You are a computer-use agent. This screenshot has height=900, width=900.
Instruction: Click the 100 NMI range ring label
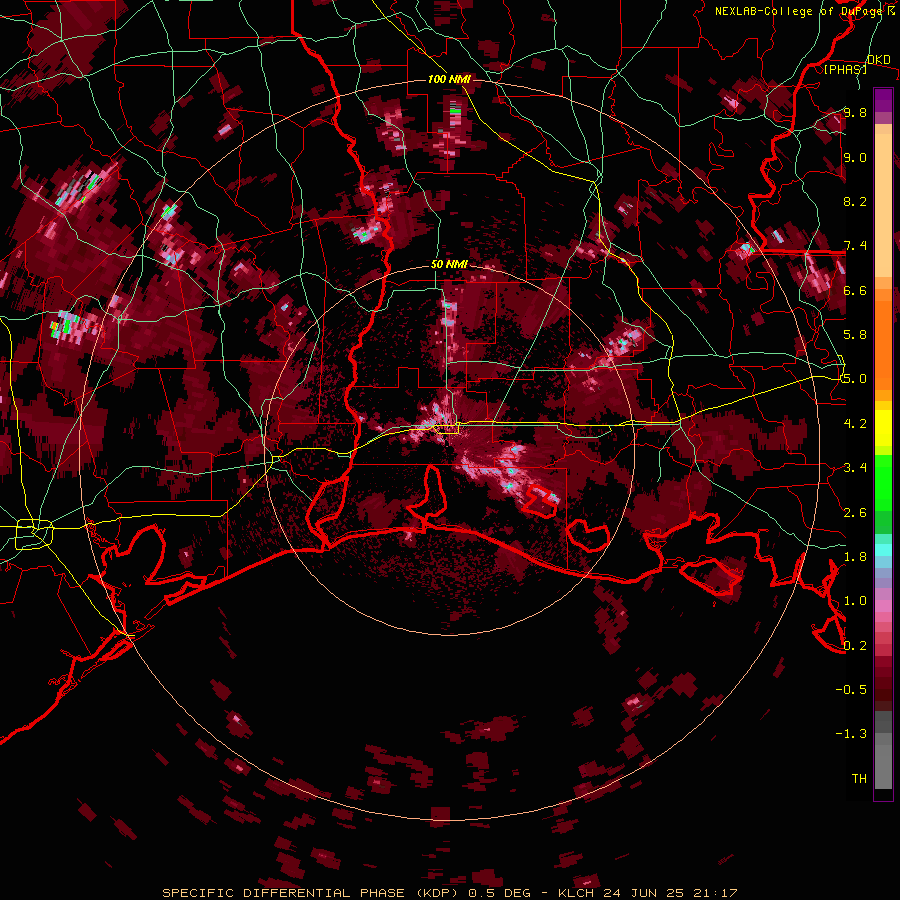pyautogui.click(x=449, y=79)
